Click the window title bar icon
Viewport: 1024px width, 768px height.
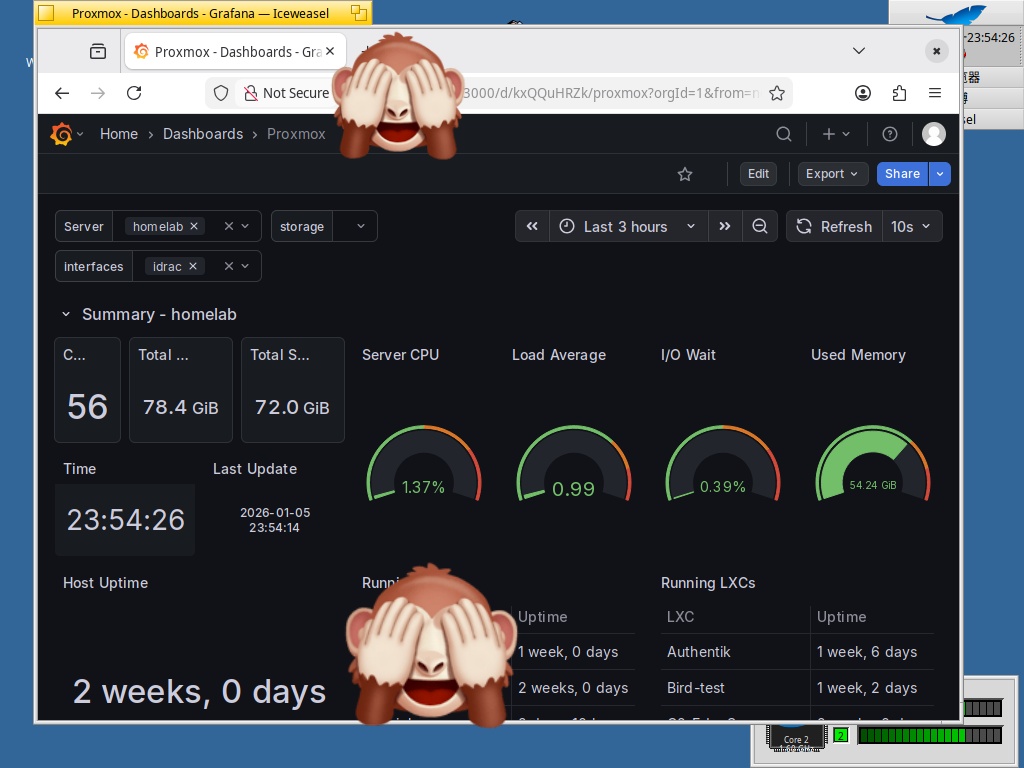46,13
